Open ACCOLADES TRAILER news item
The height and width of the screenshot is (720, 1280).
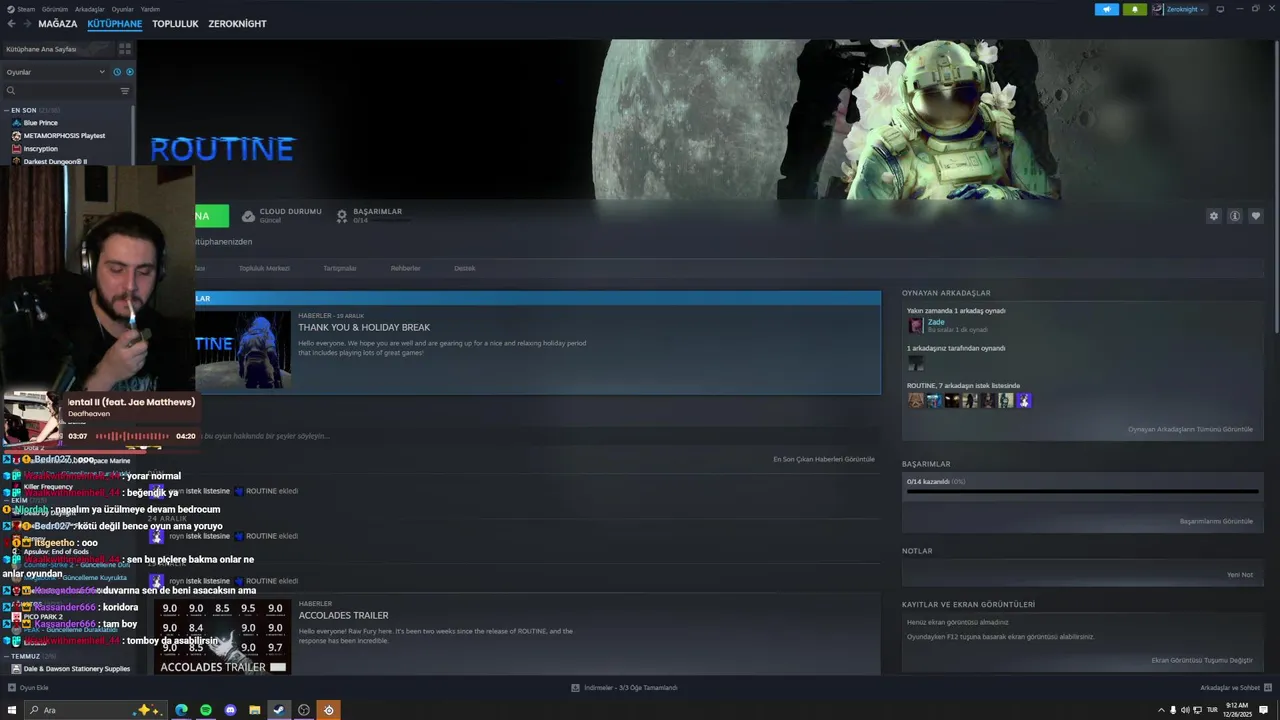click(343, 615)
